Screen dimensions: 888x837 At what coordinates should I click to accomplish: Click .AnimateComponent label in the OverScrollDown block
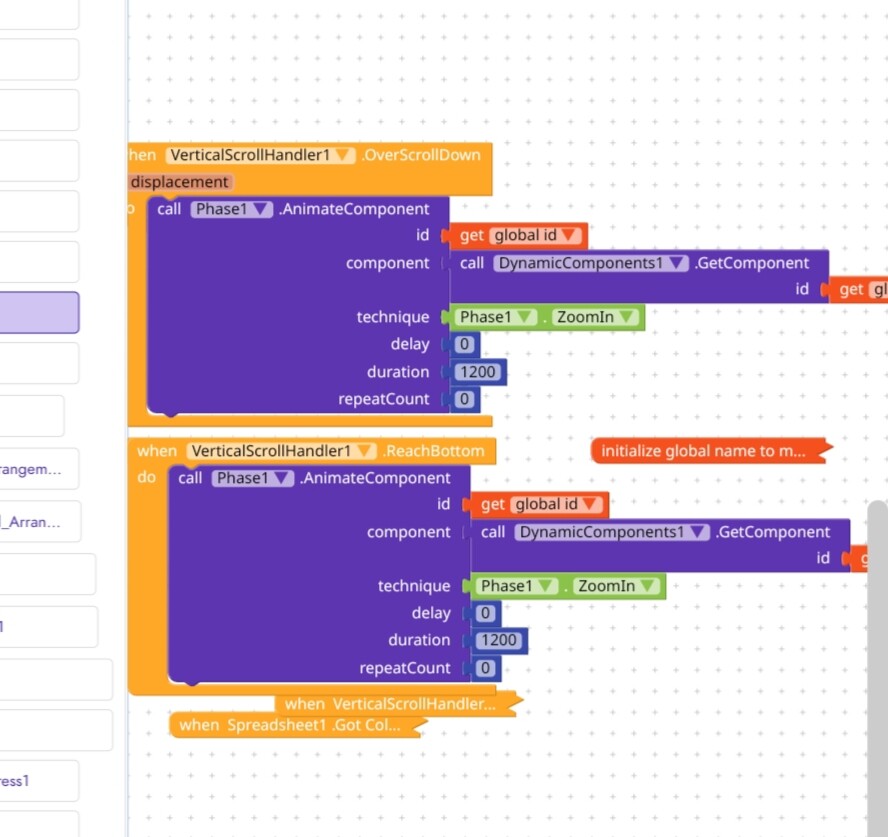pyautogui.click(x=354, y=209)
